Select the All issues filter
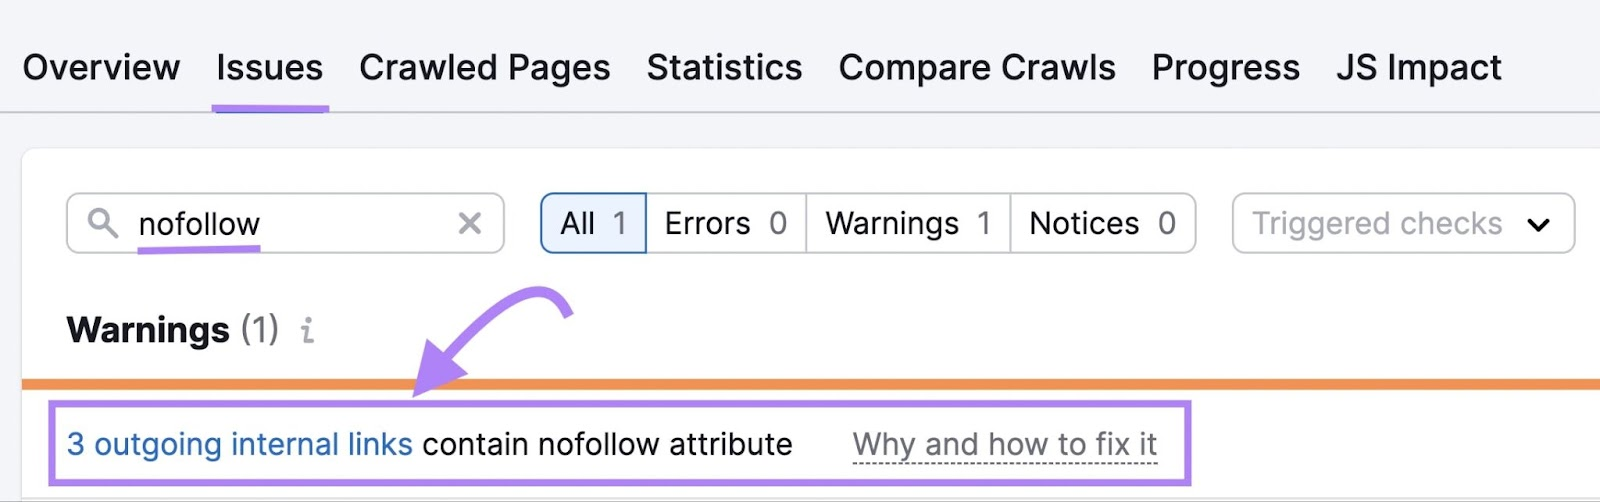This screenshot has width=1600, height=502. tap(593, 223)
